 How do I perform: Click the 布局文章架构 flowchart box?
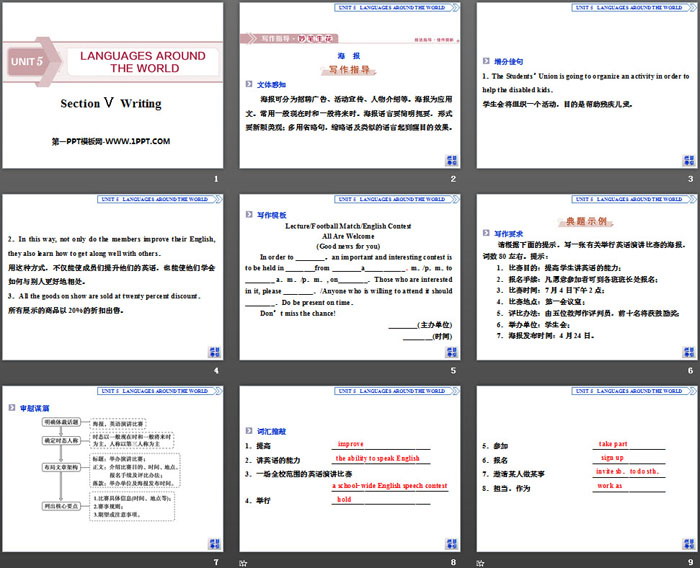point(61,468)
